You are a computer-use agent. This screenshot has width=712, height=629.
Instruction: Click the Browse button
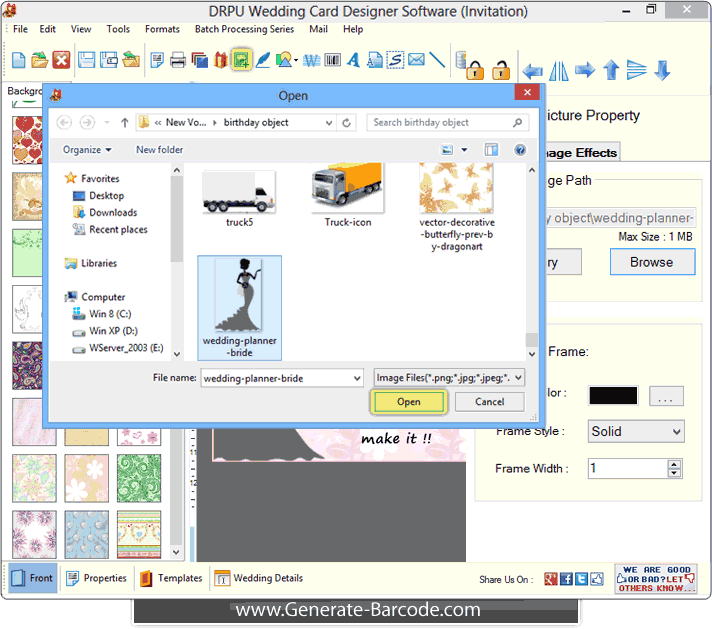[x=652, y=262]
